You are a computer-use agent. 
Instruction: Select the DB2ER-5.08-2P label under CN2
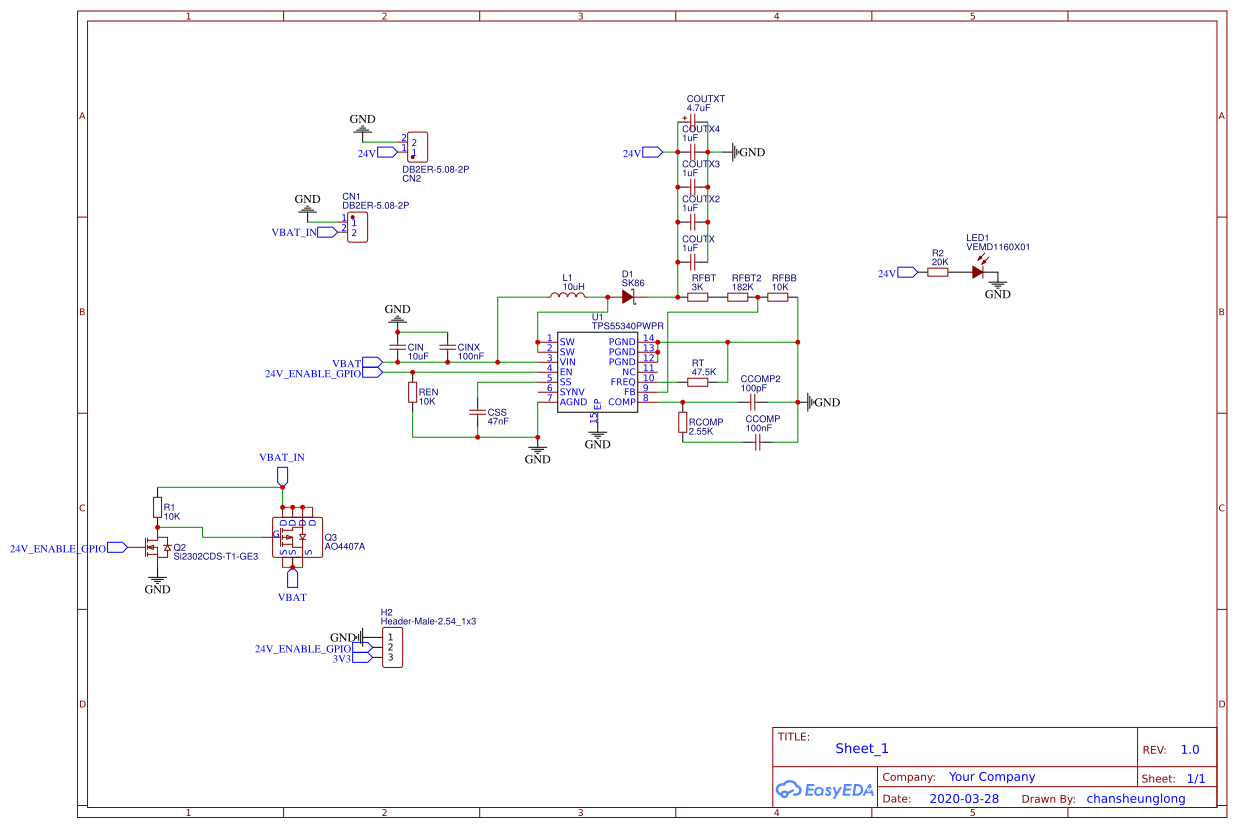[436, 170]
